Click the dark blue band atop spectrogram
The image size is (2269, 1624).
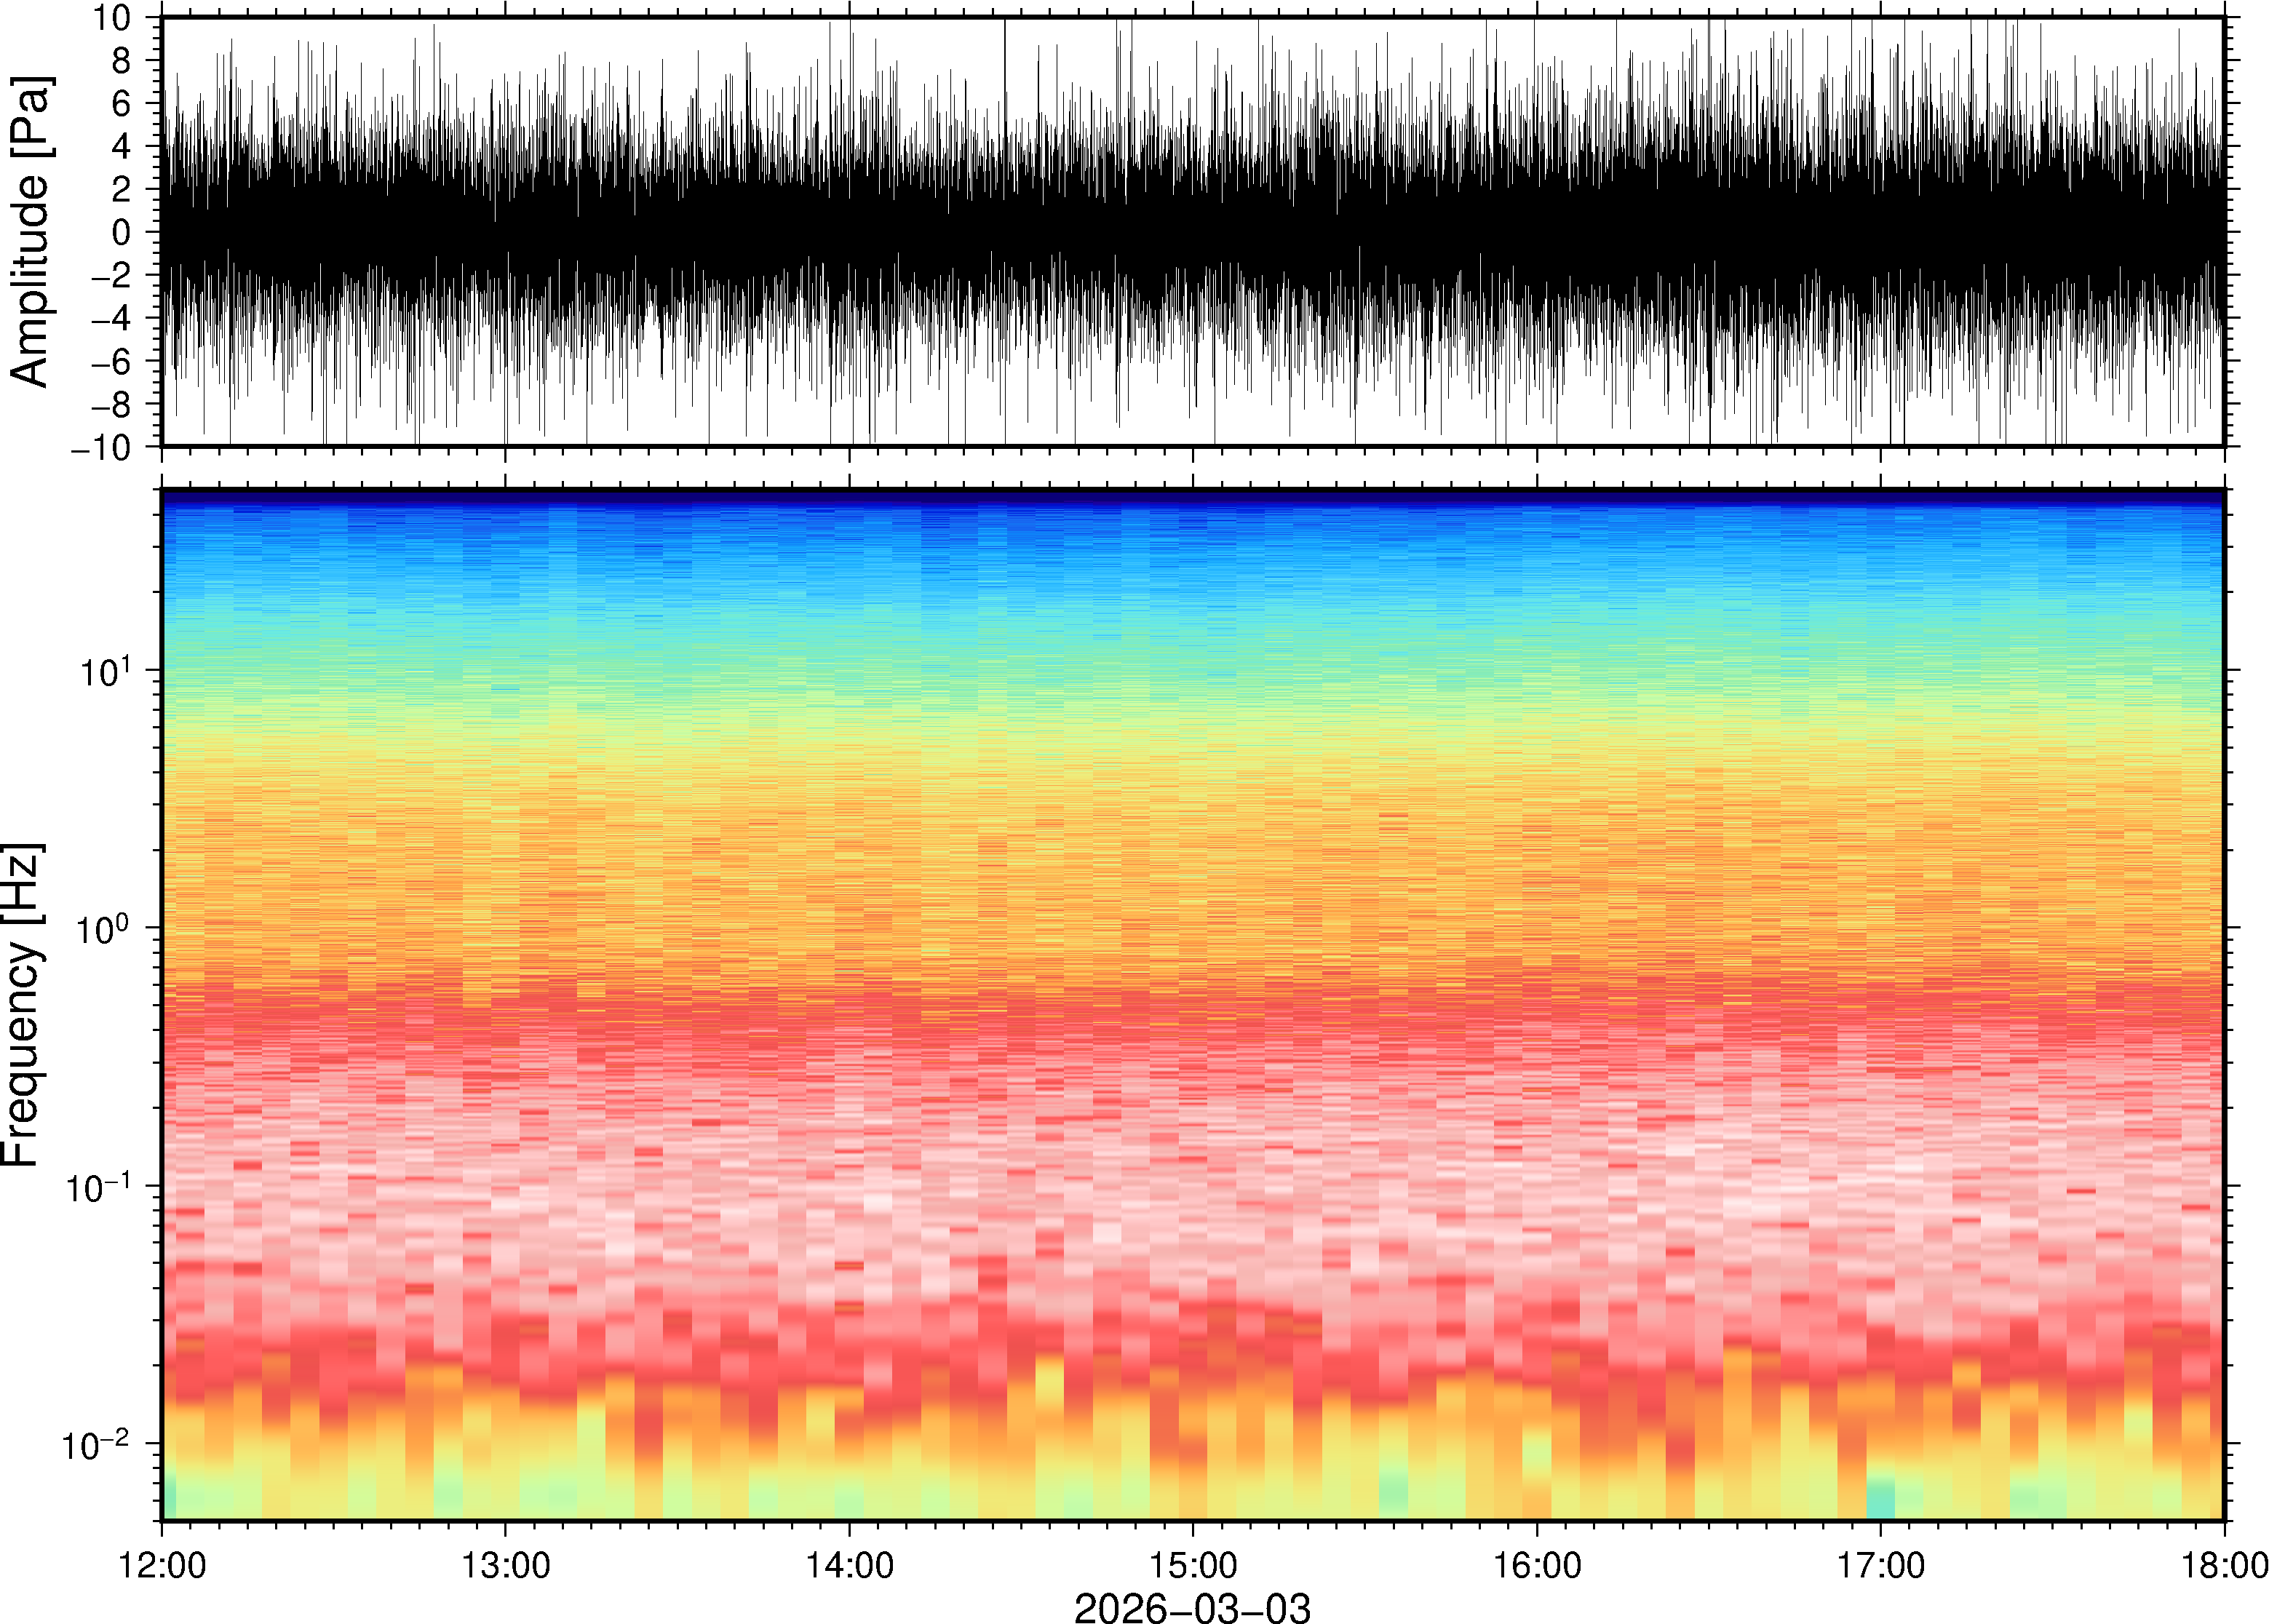1192,495
